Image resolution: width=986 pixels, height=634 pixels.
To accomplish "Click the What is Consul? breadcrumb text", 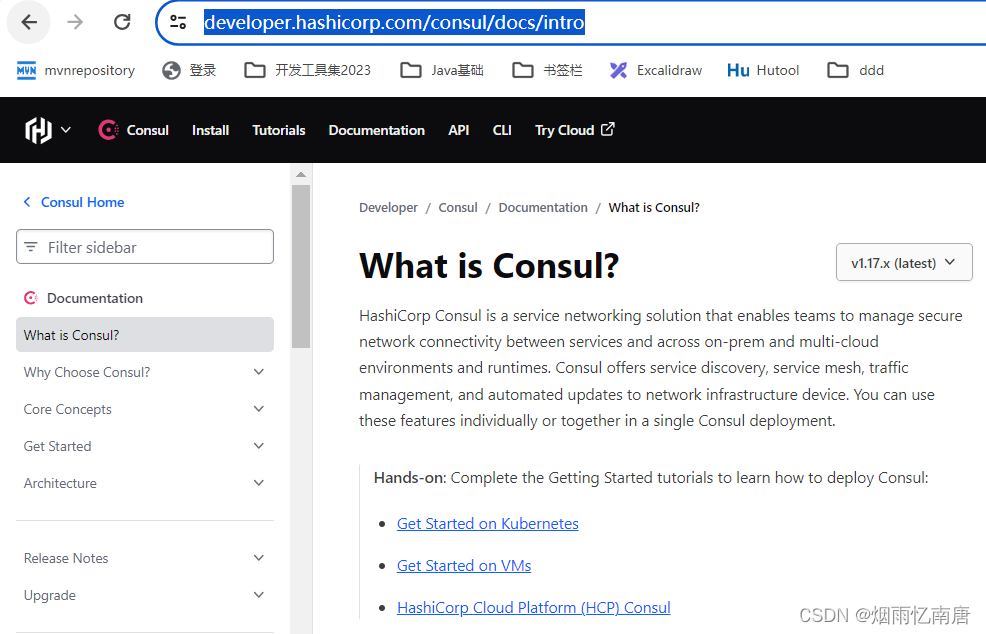I will (x=653, y=208).
